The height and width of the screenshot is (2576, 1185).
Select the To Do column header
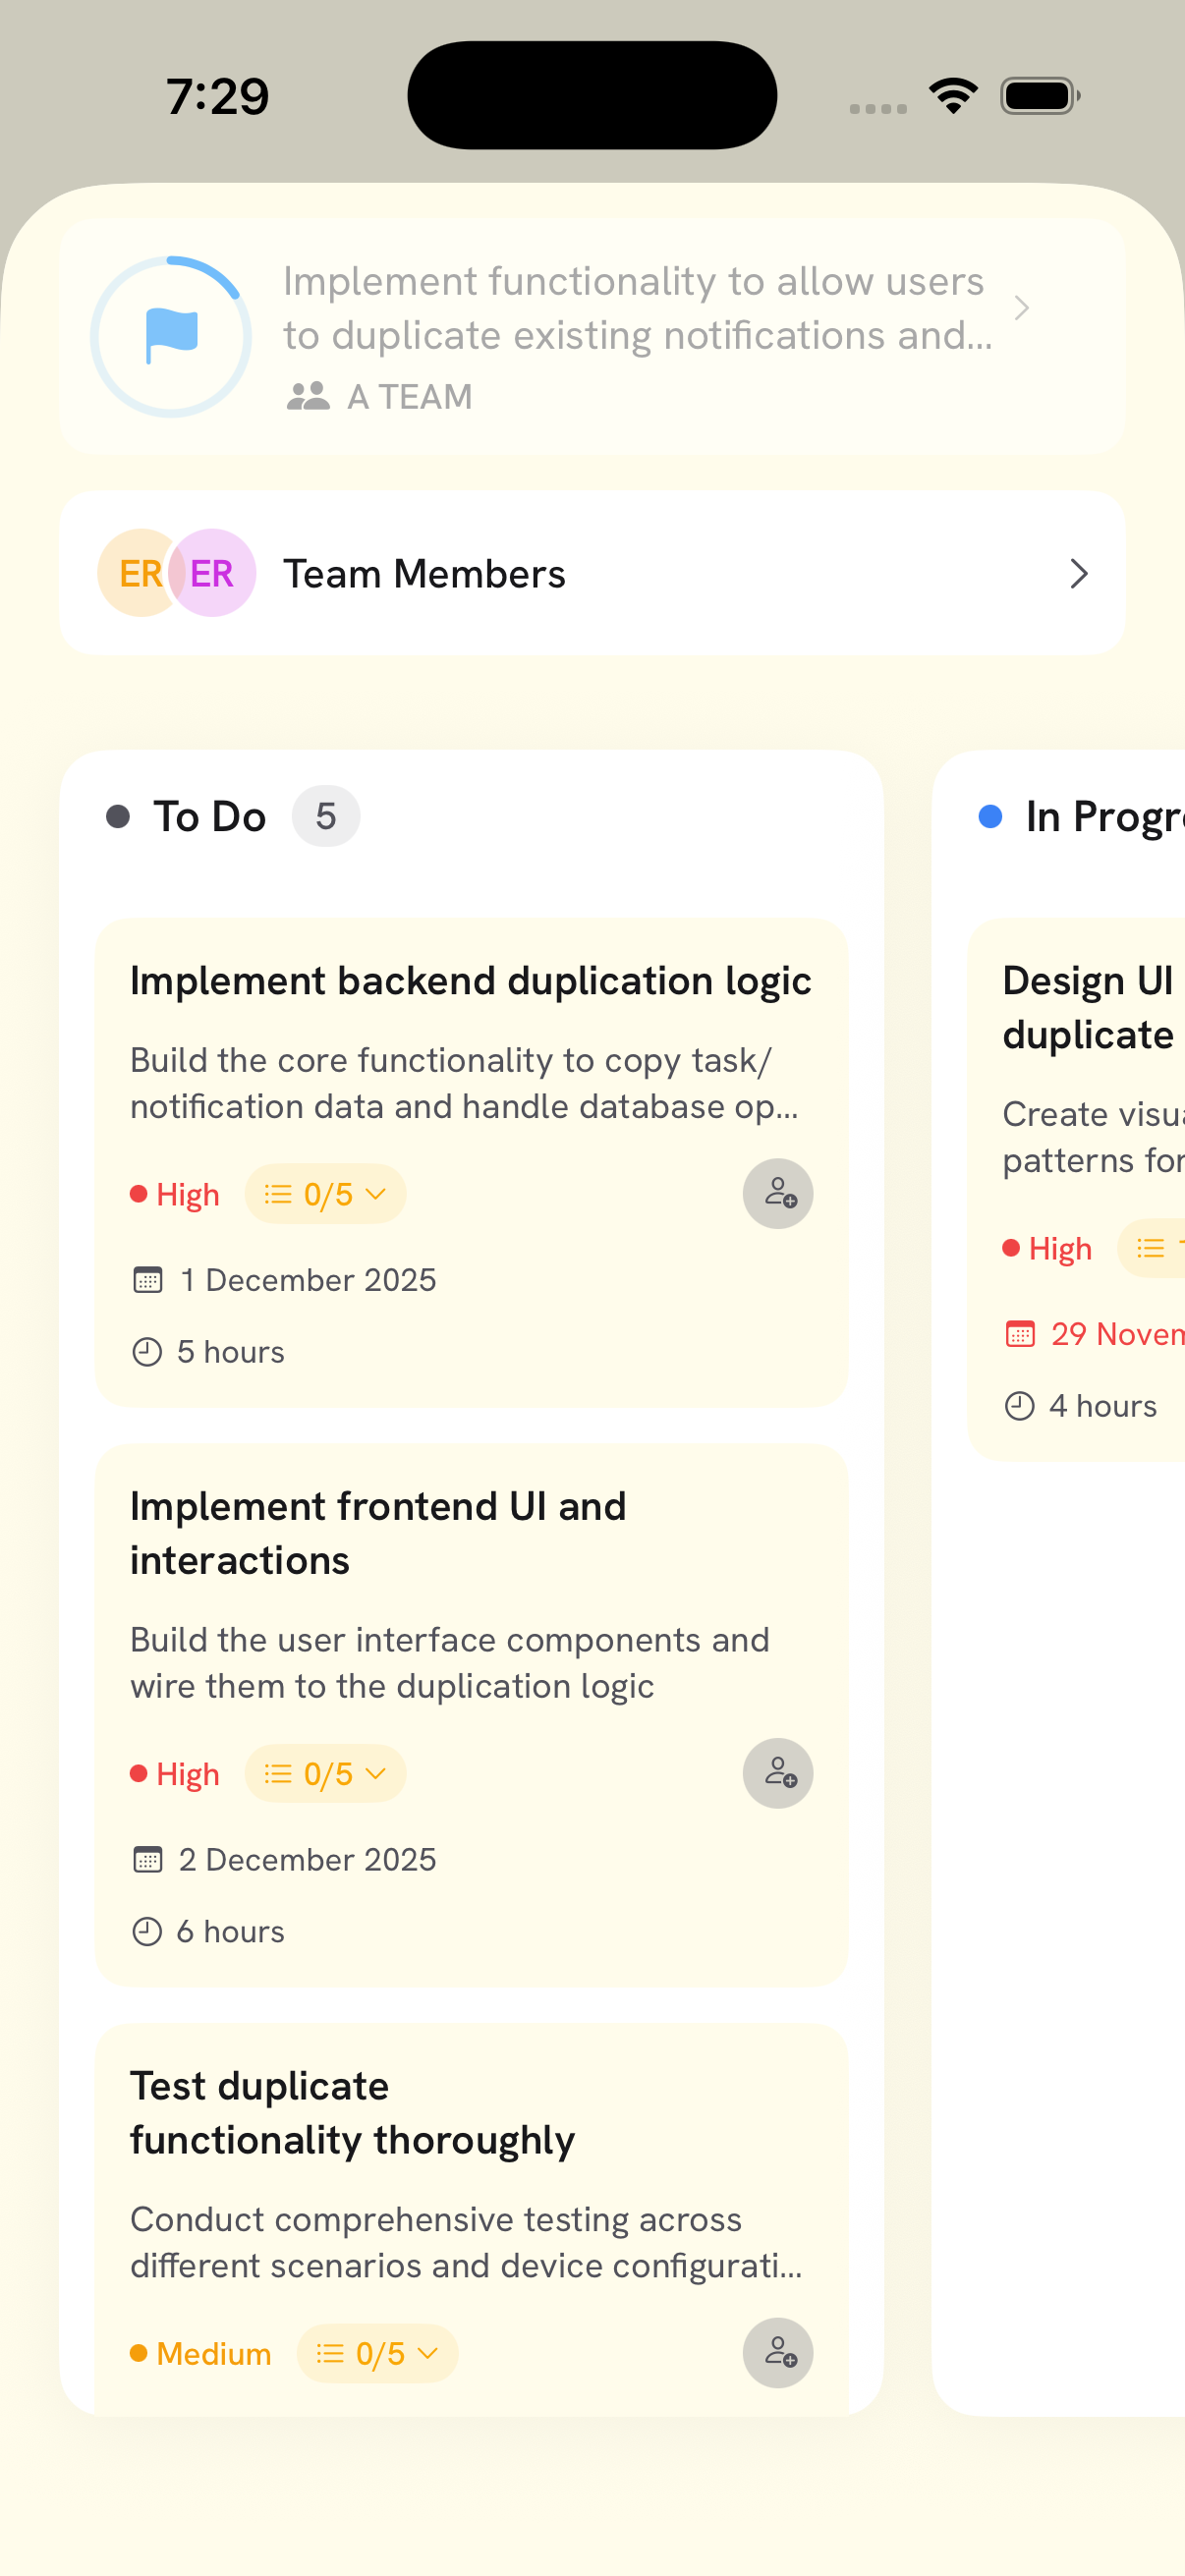click(209, 817)
